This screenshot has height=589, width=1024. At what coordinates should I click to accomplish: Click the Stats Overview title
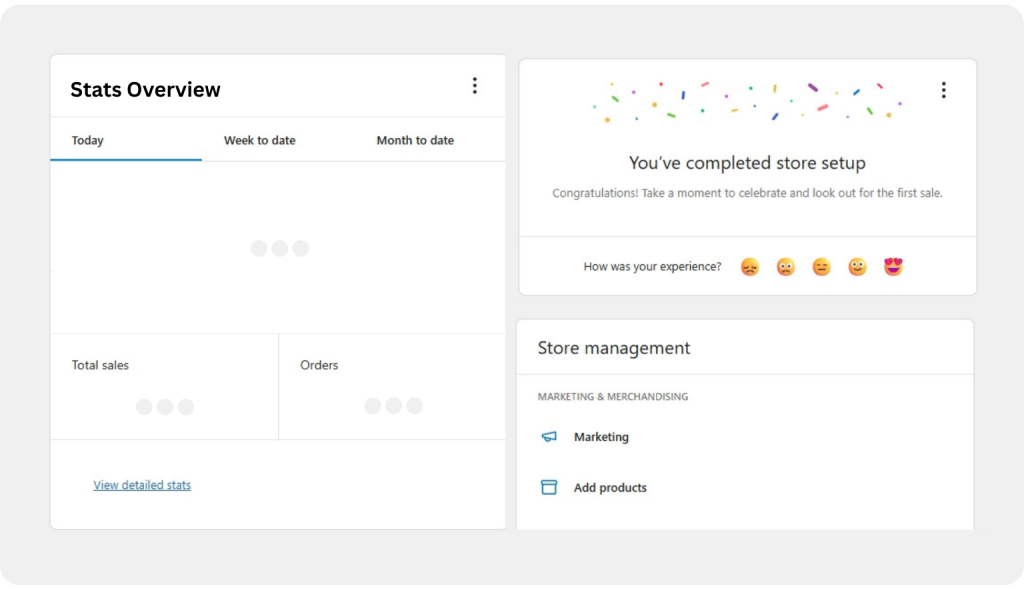[145, 90]
